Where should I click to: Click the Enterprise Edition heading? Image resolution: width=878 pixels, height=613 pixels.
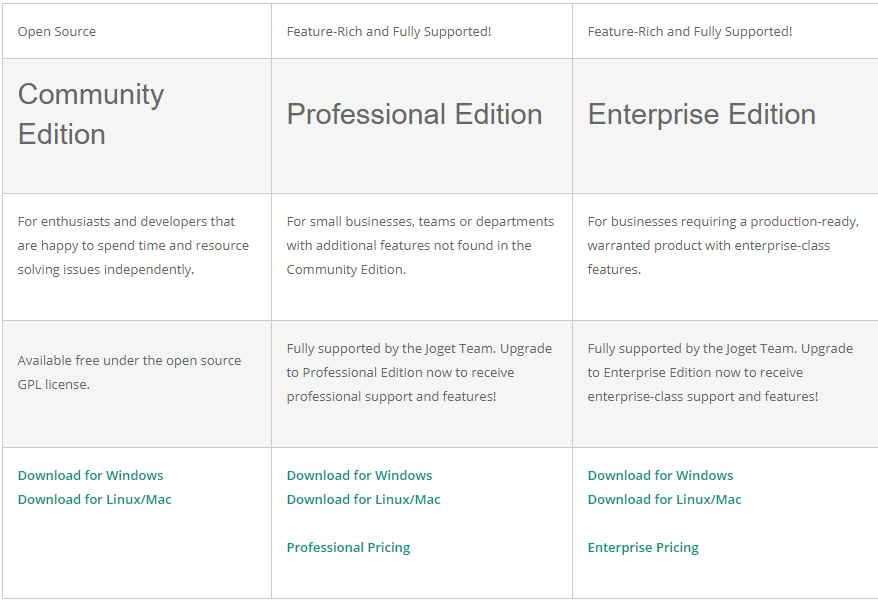point(701,114)
